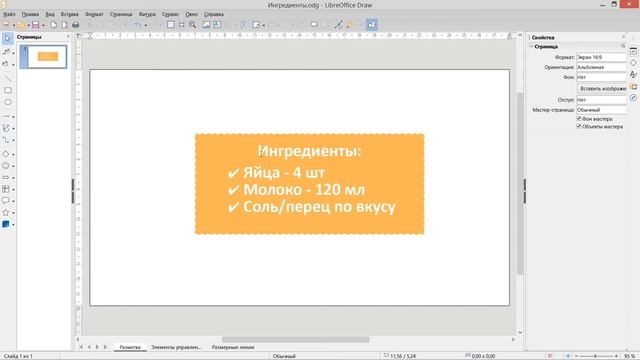Select the Callouts speech bubble tool
The height and width of the screenshot is (360, 640).
click(x=6, y=201)
